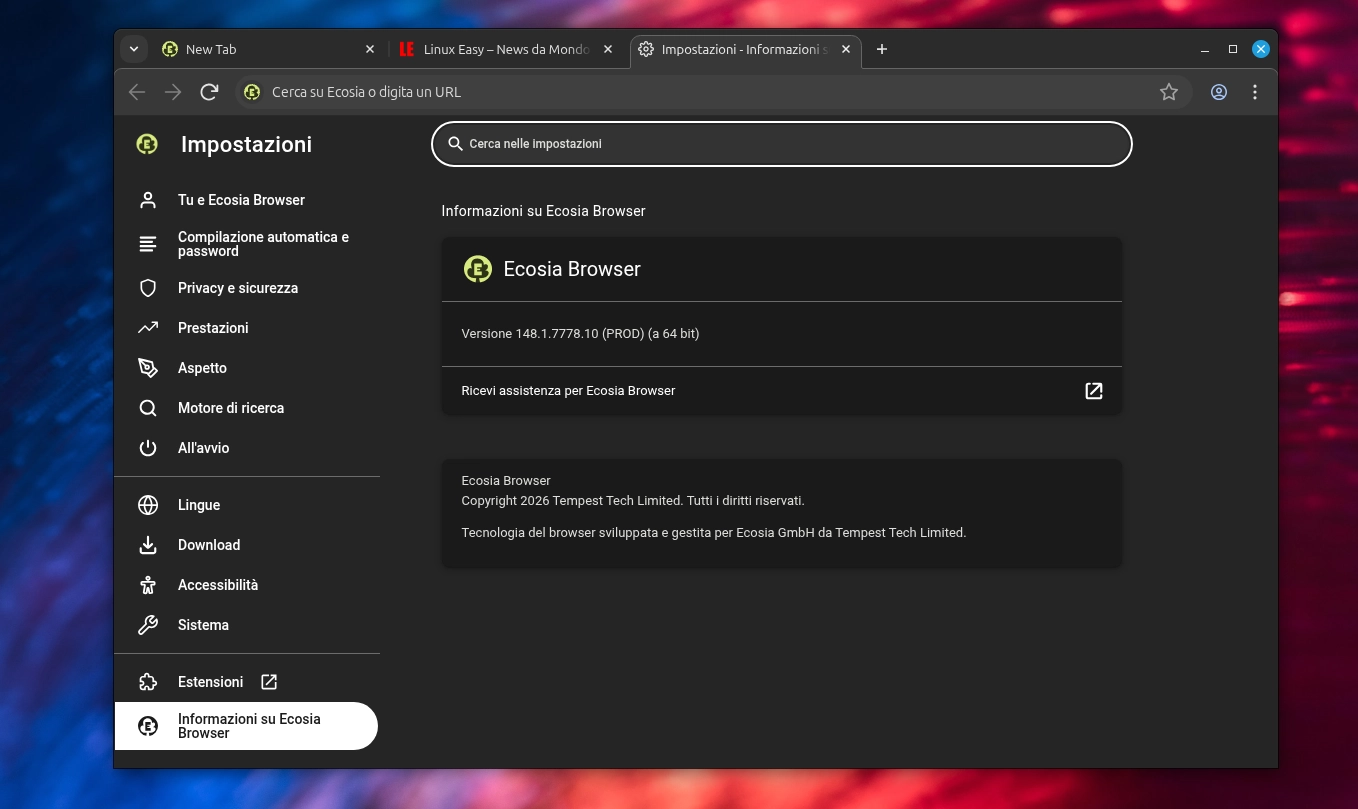This screenshot has width=1358, height=809.
Task: Click the Versione 148.1.7778.10 text
Action: coord(580,334)
